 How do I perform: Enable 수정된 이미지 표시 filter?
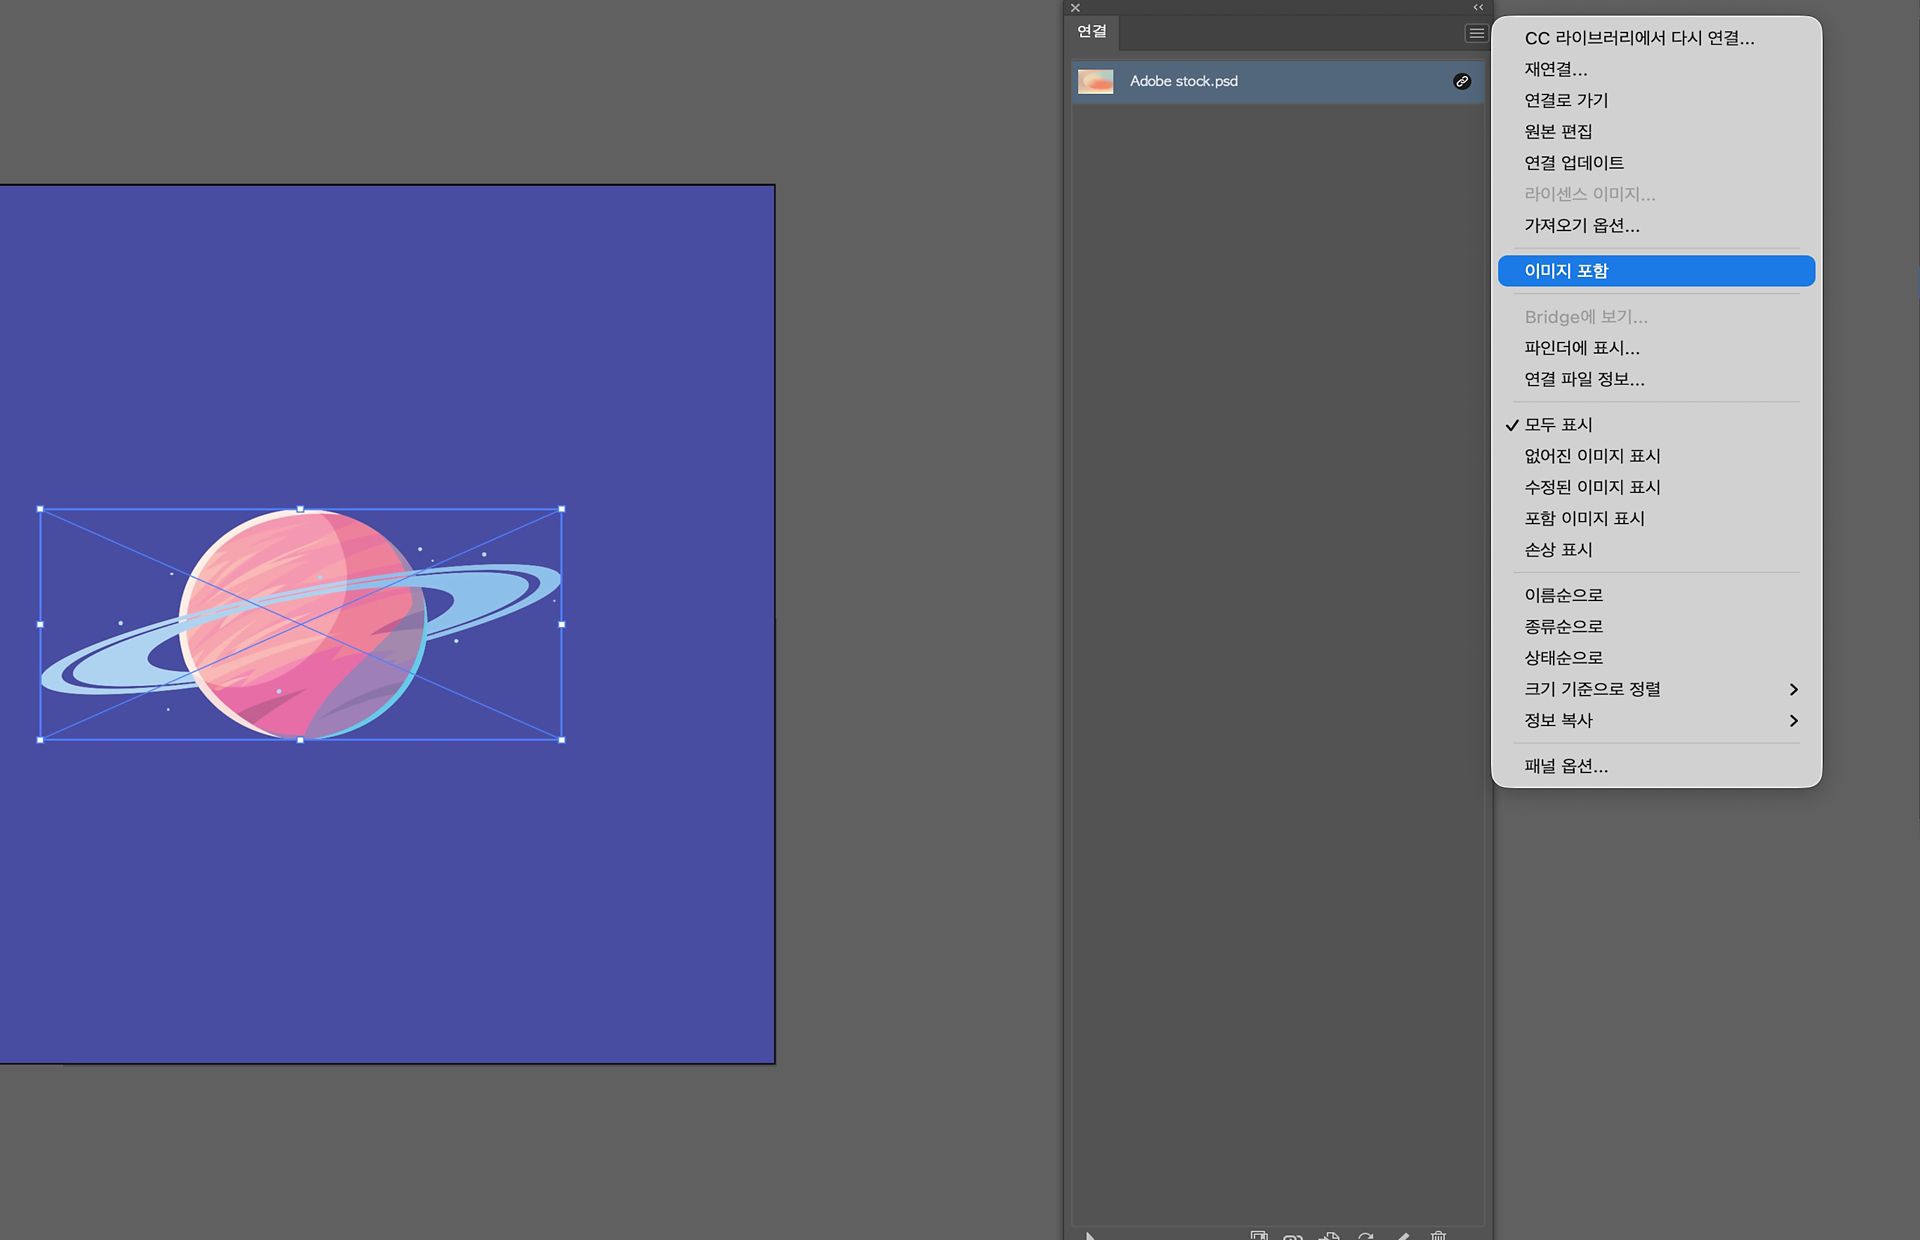[1656, 487]
